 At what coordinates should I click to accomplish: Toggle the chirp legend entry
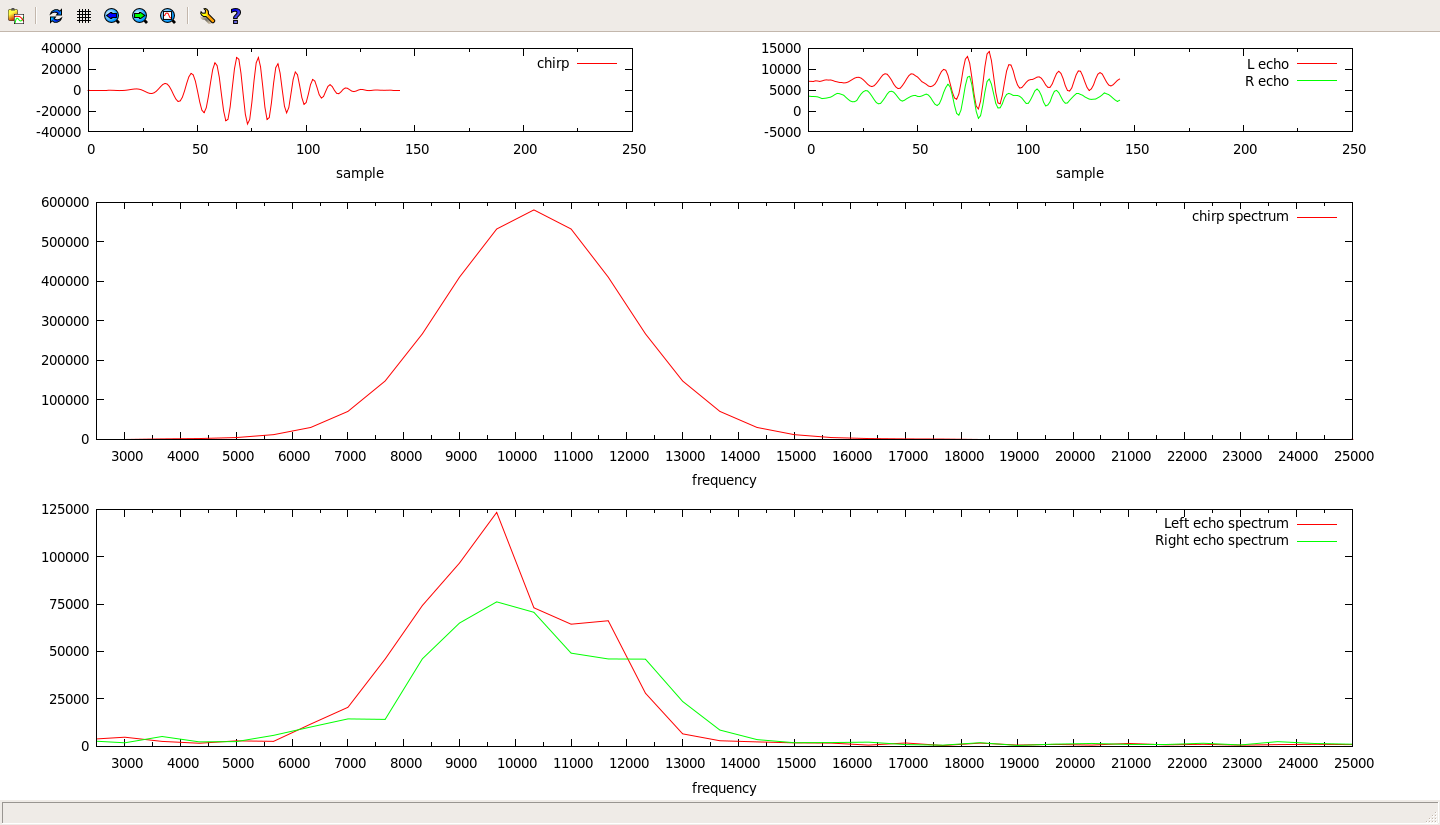[x=553, y=64]
